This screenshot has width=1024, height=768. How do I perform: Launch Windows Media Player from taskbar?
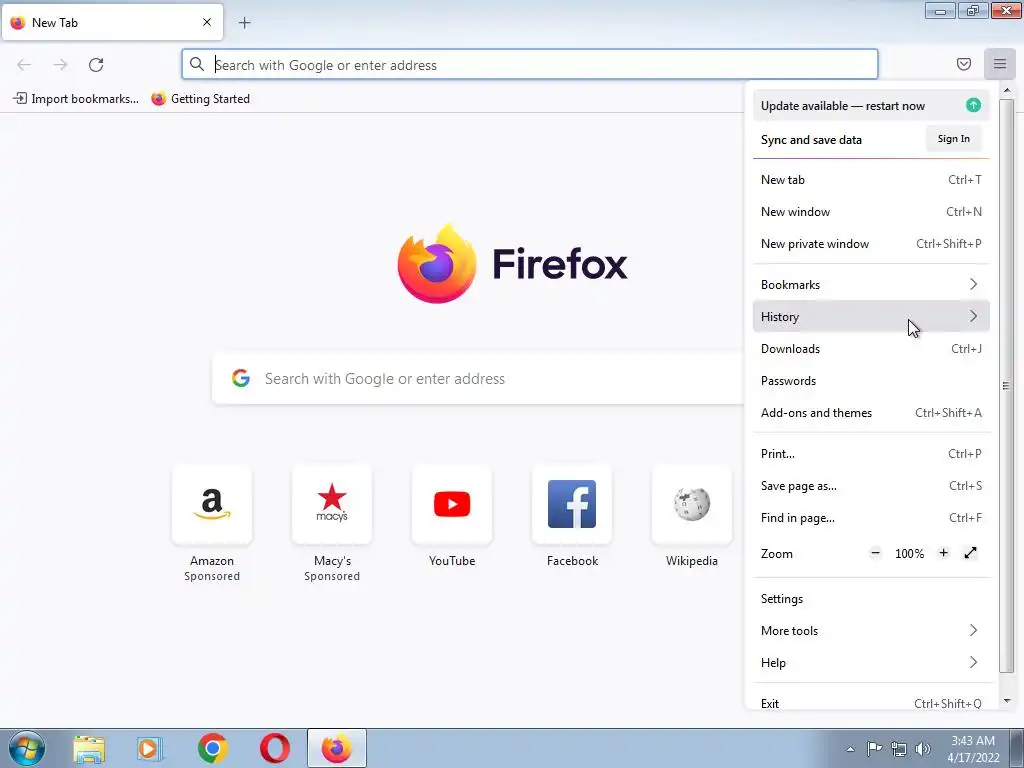[150, 749]
